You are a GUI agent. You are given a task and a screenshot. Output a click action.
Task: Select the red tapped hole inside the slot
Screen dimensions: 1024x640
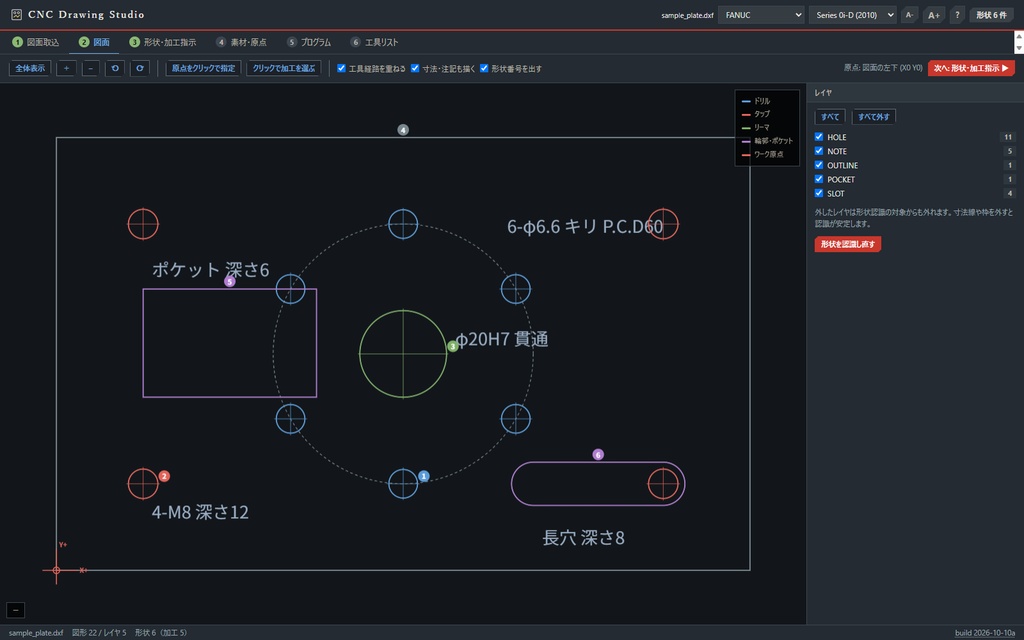pos(663,484)
